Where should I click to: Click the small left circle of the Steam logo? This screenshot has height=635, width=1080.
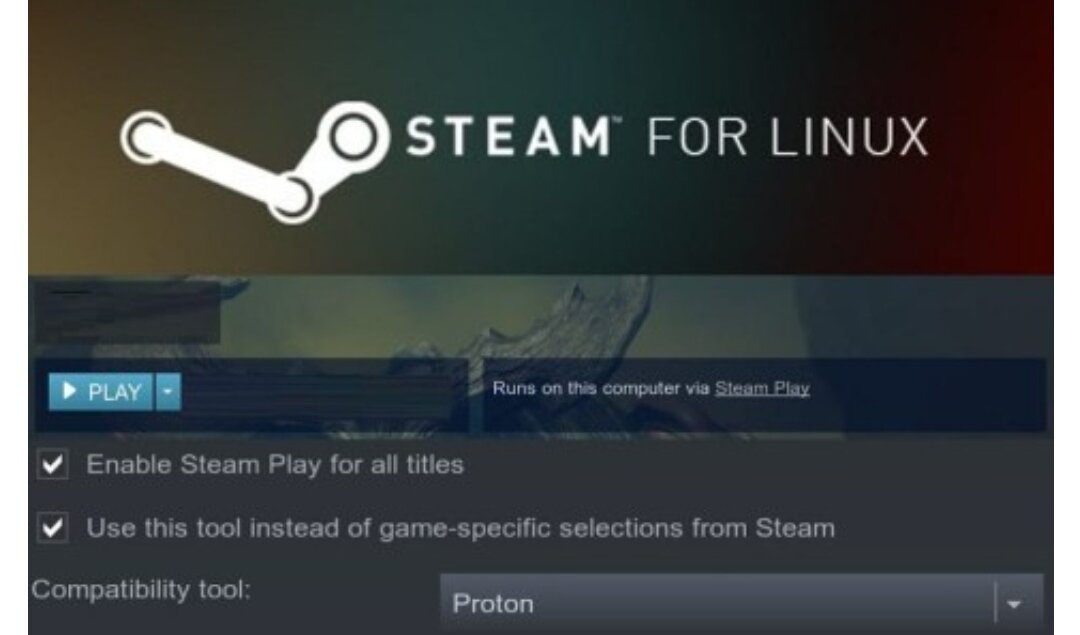click(x=147, y=137)
